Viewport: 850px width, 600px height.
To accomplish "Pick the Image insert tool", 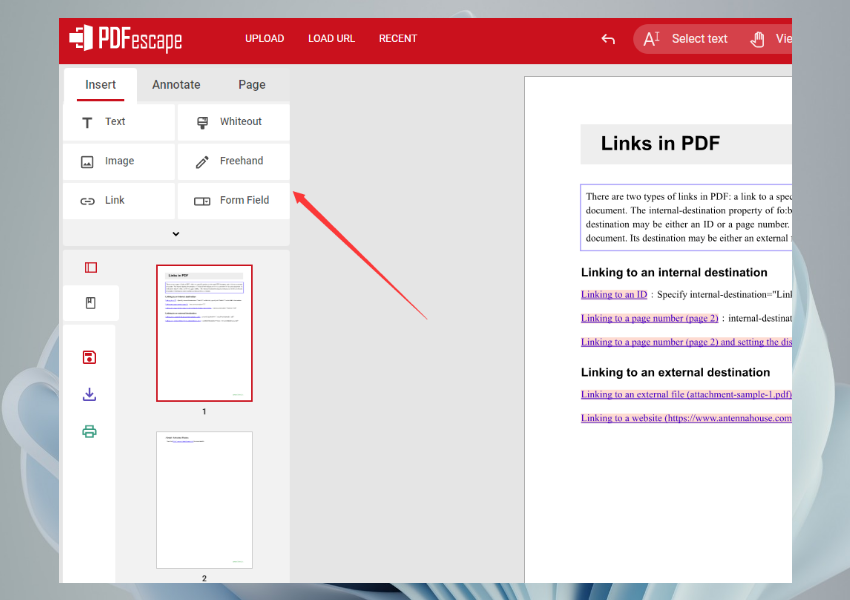I will (x=105, y=160).
